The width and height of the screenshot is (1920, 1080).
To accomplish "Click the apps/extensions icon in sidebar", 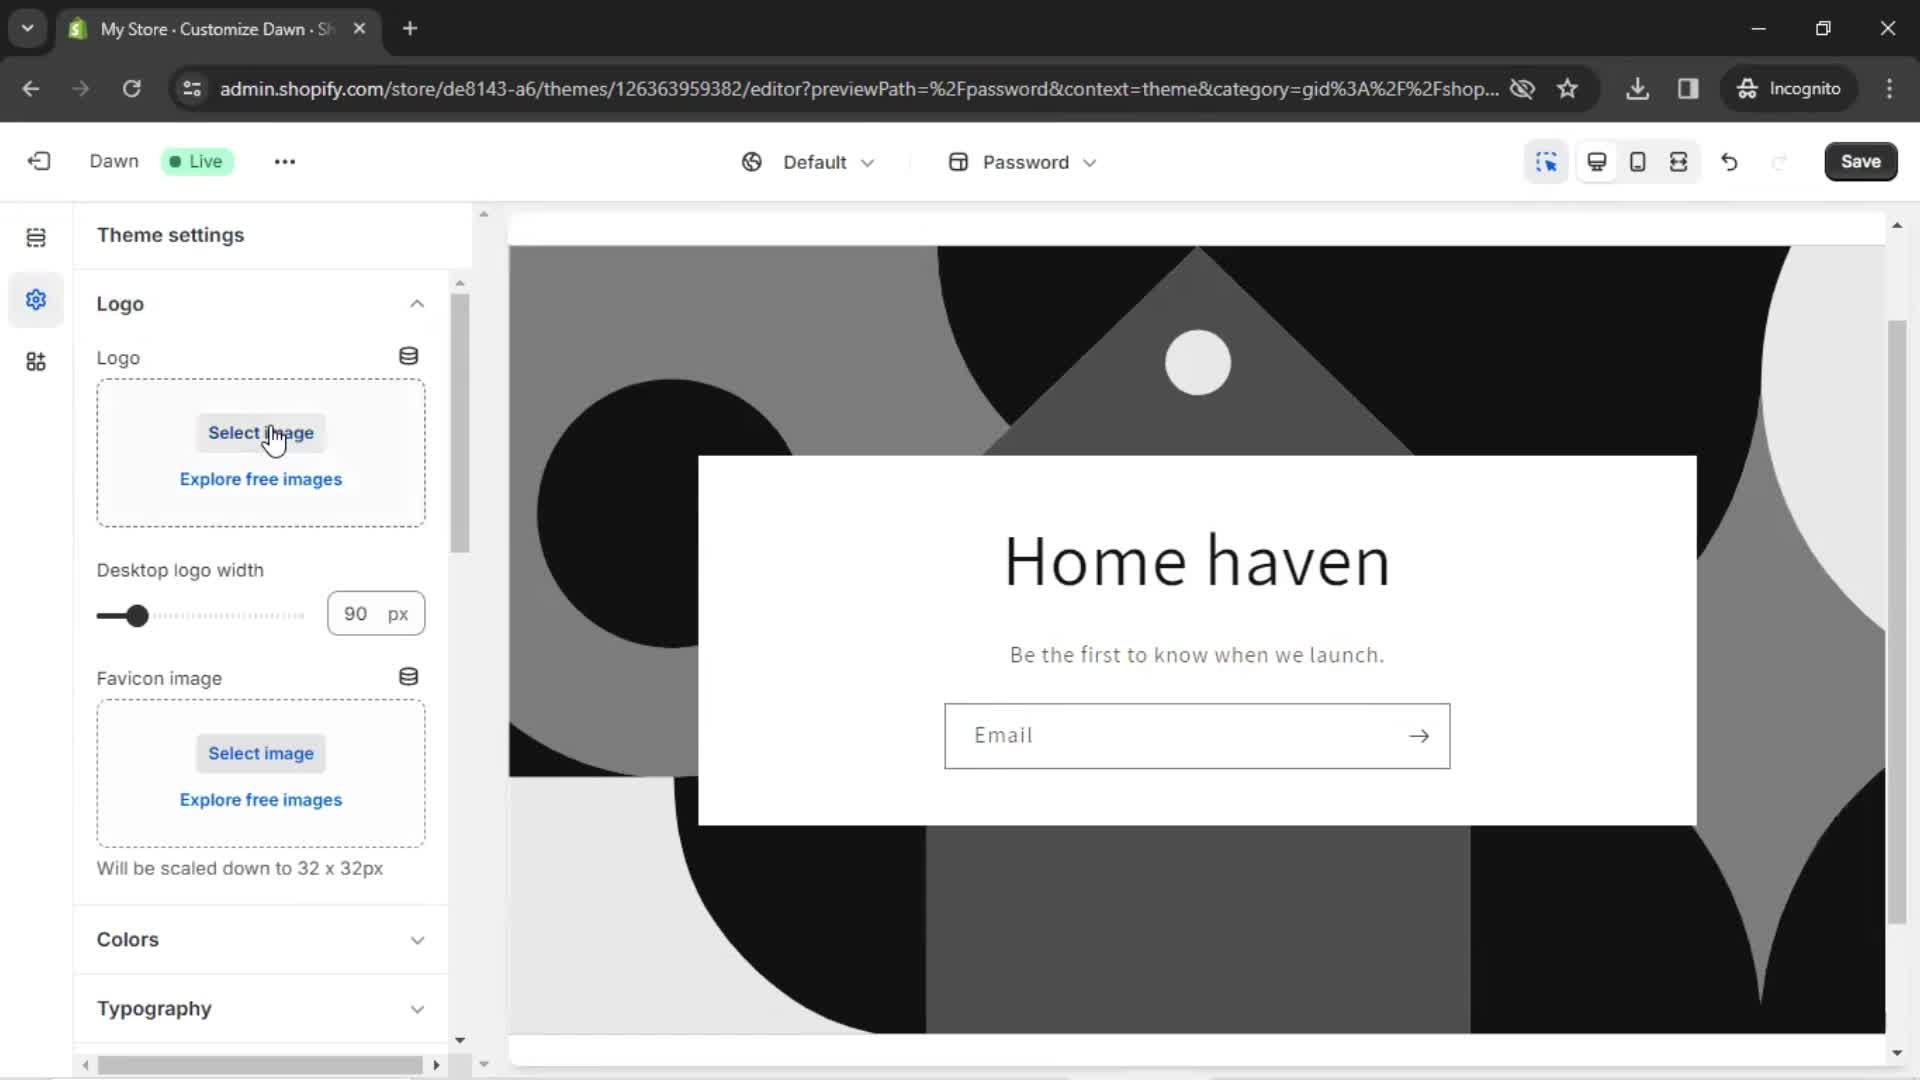I will [36, 363].
